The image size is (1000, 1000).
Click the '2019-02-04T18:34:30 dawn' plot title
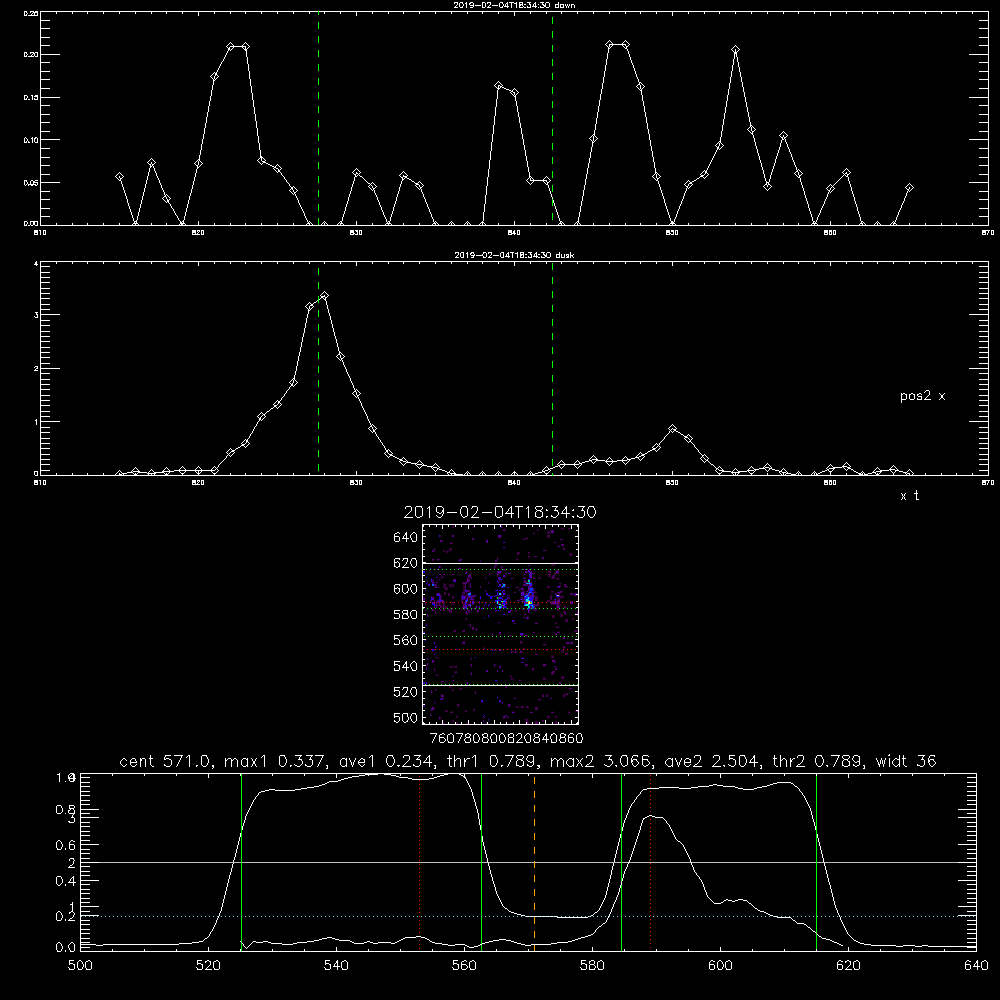point(514,5)
